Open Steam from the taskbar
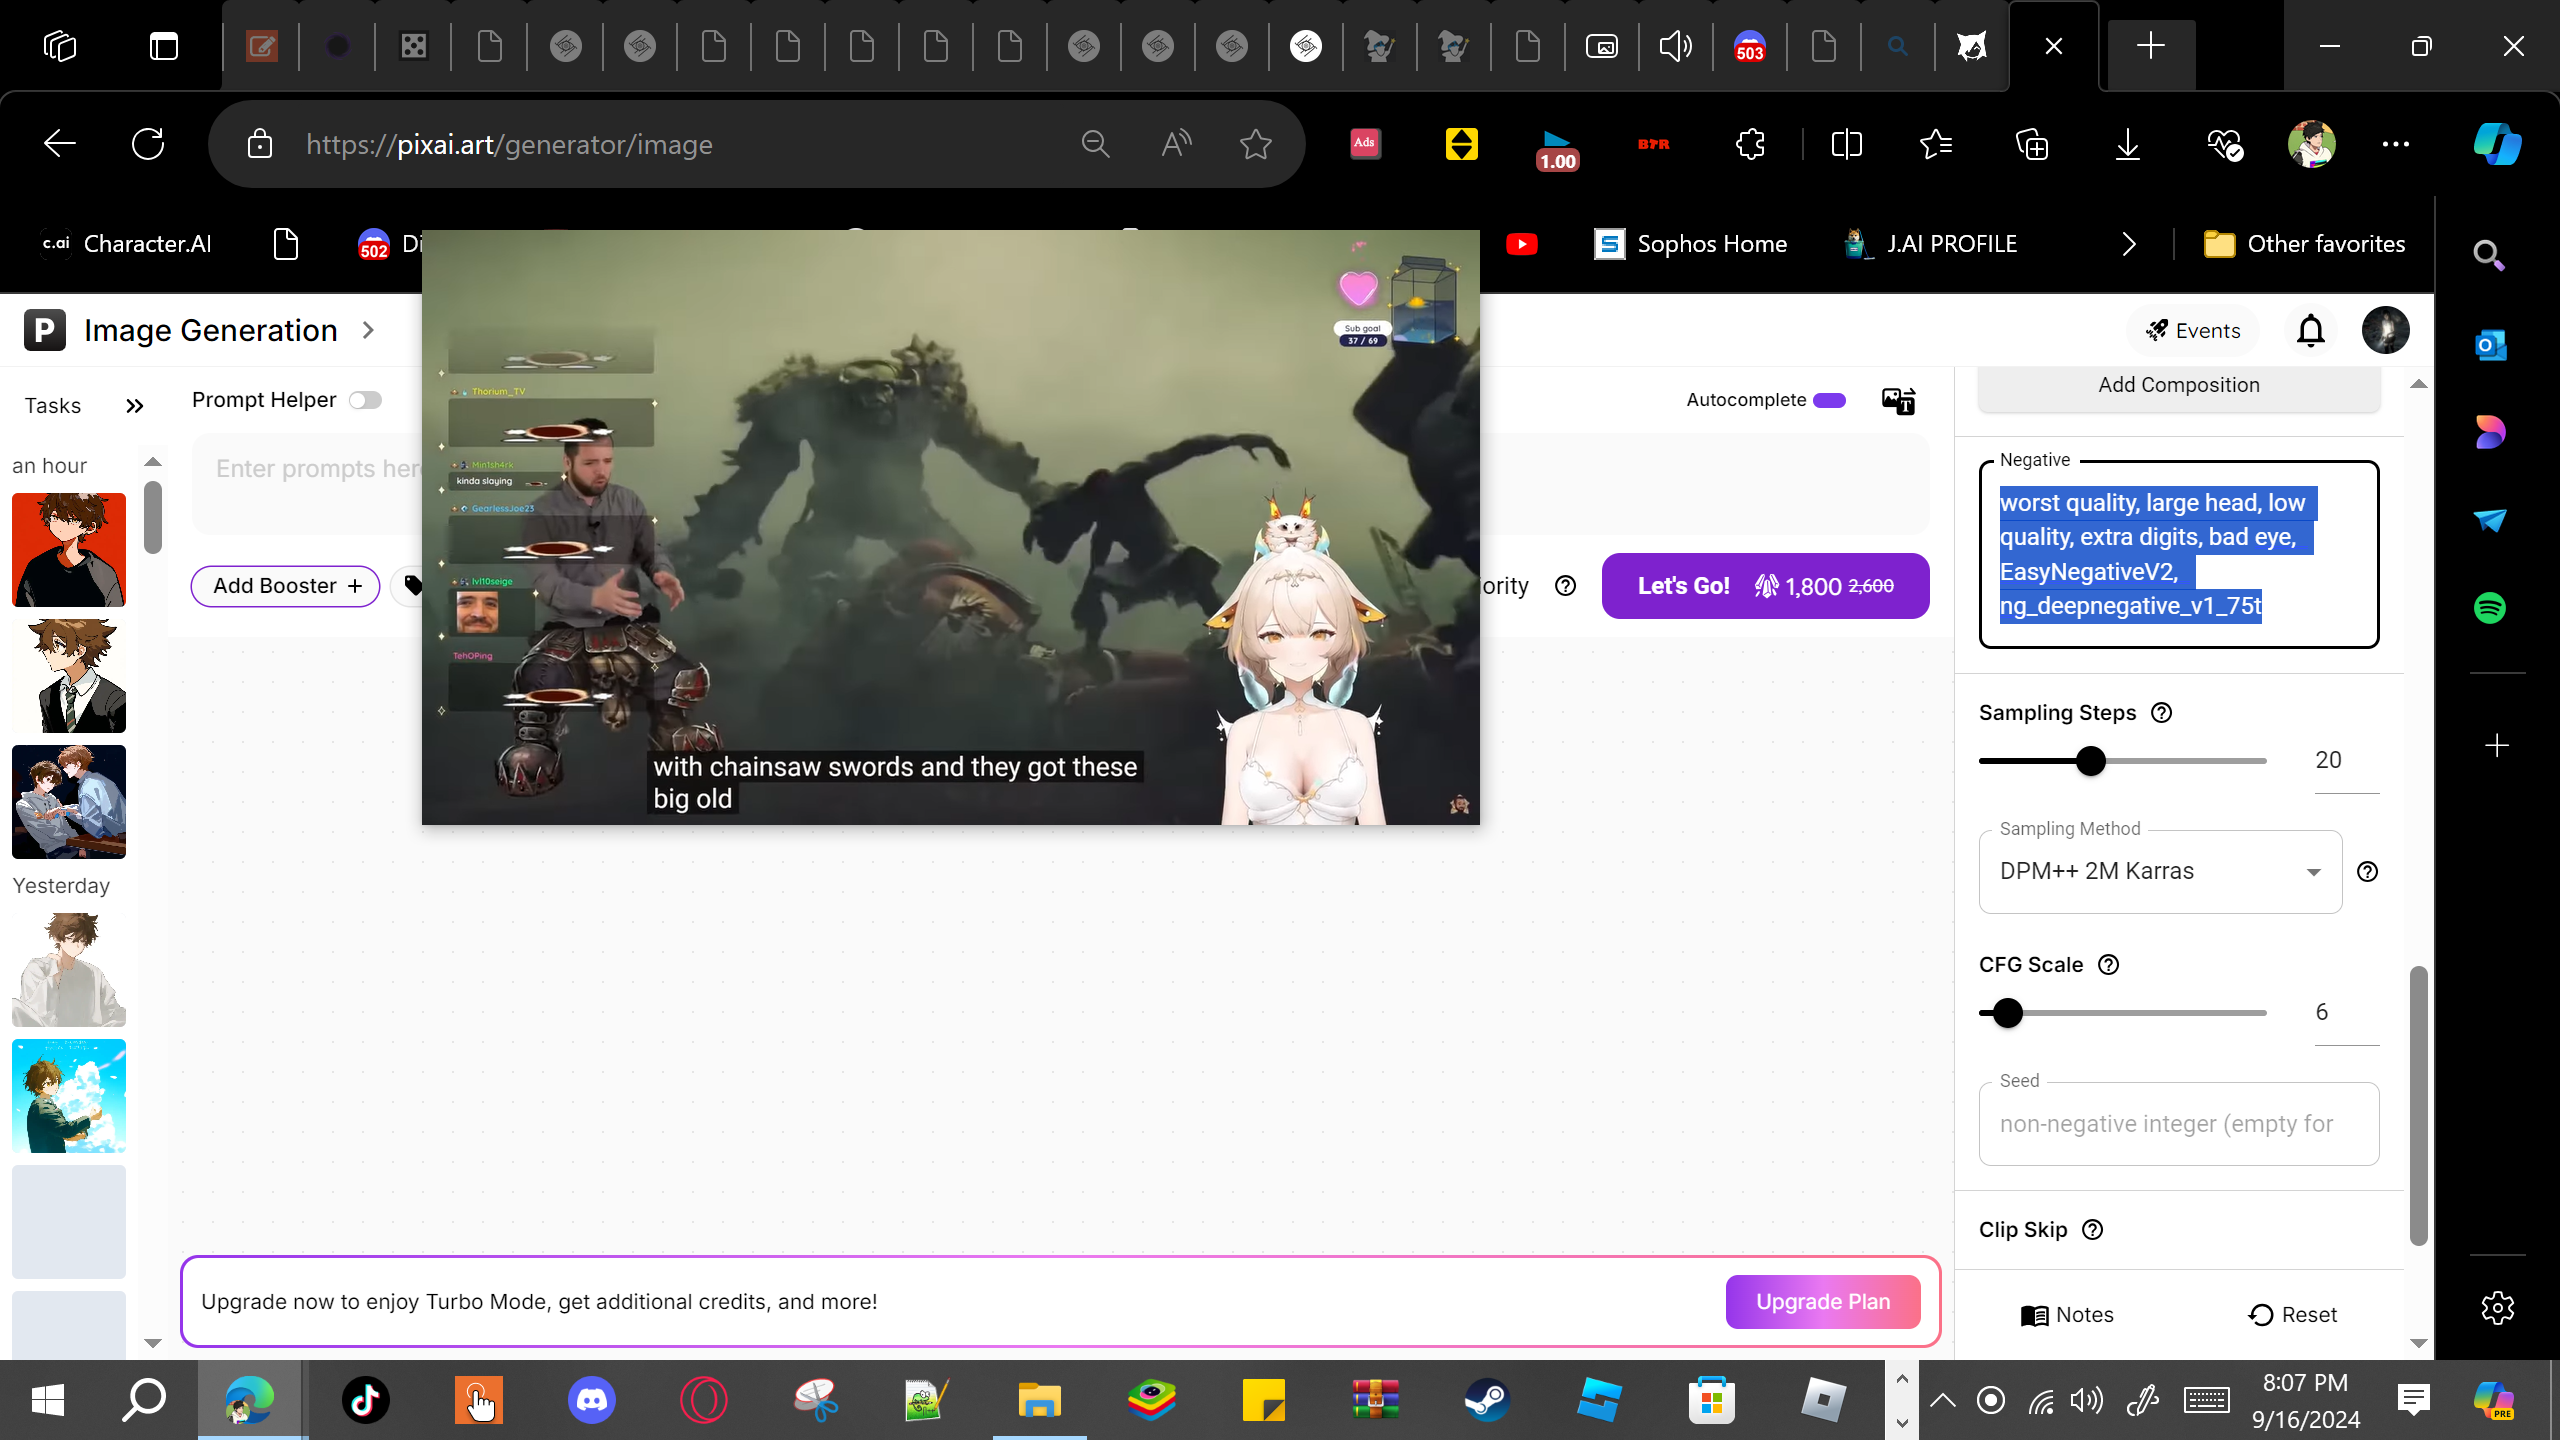The image size is (2560, 1440). point(1487,1400)
